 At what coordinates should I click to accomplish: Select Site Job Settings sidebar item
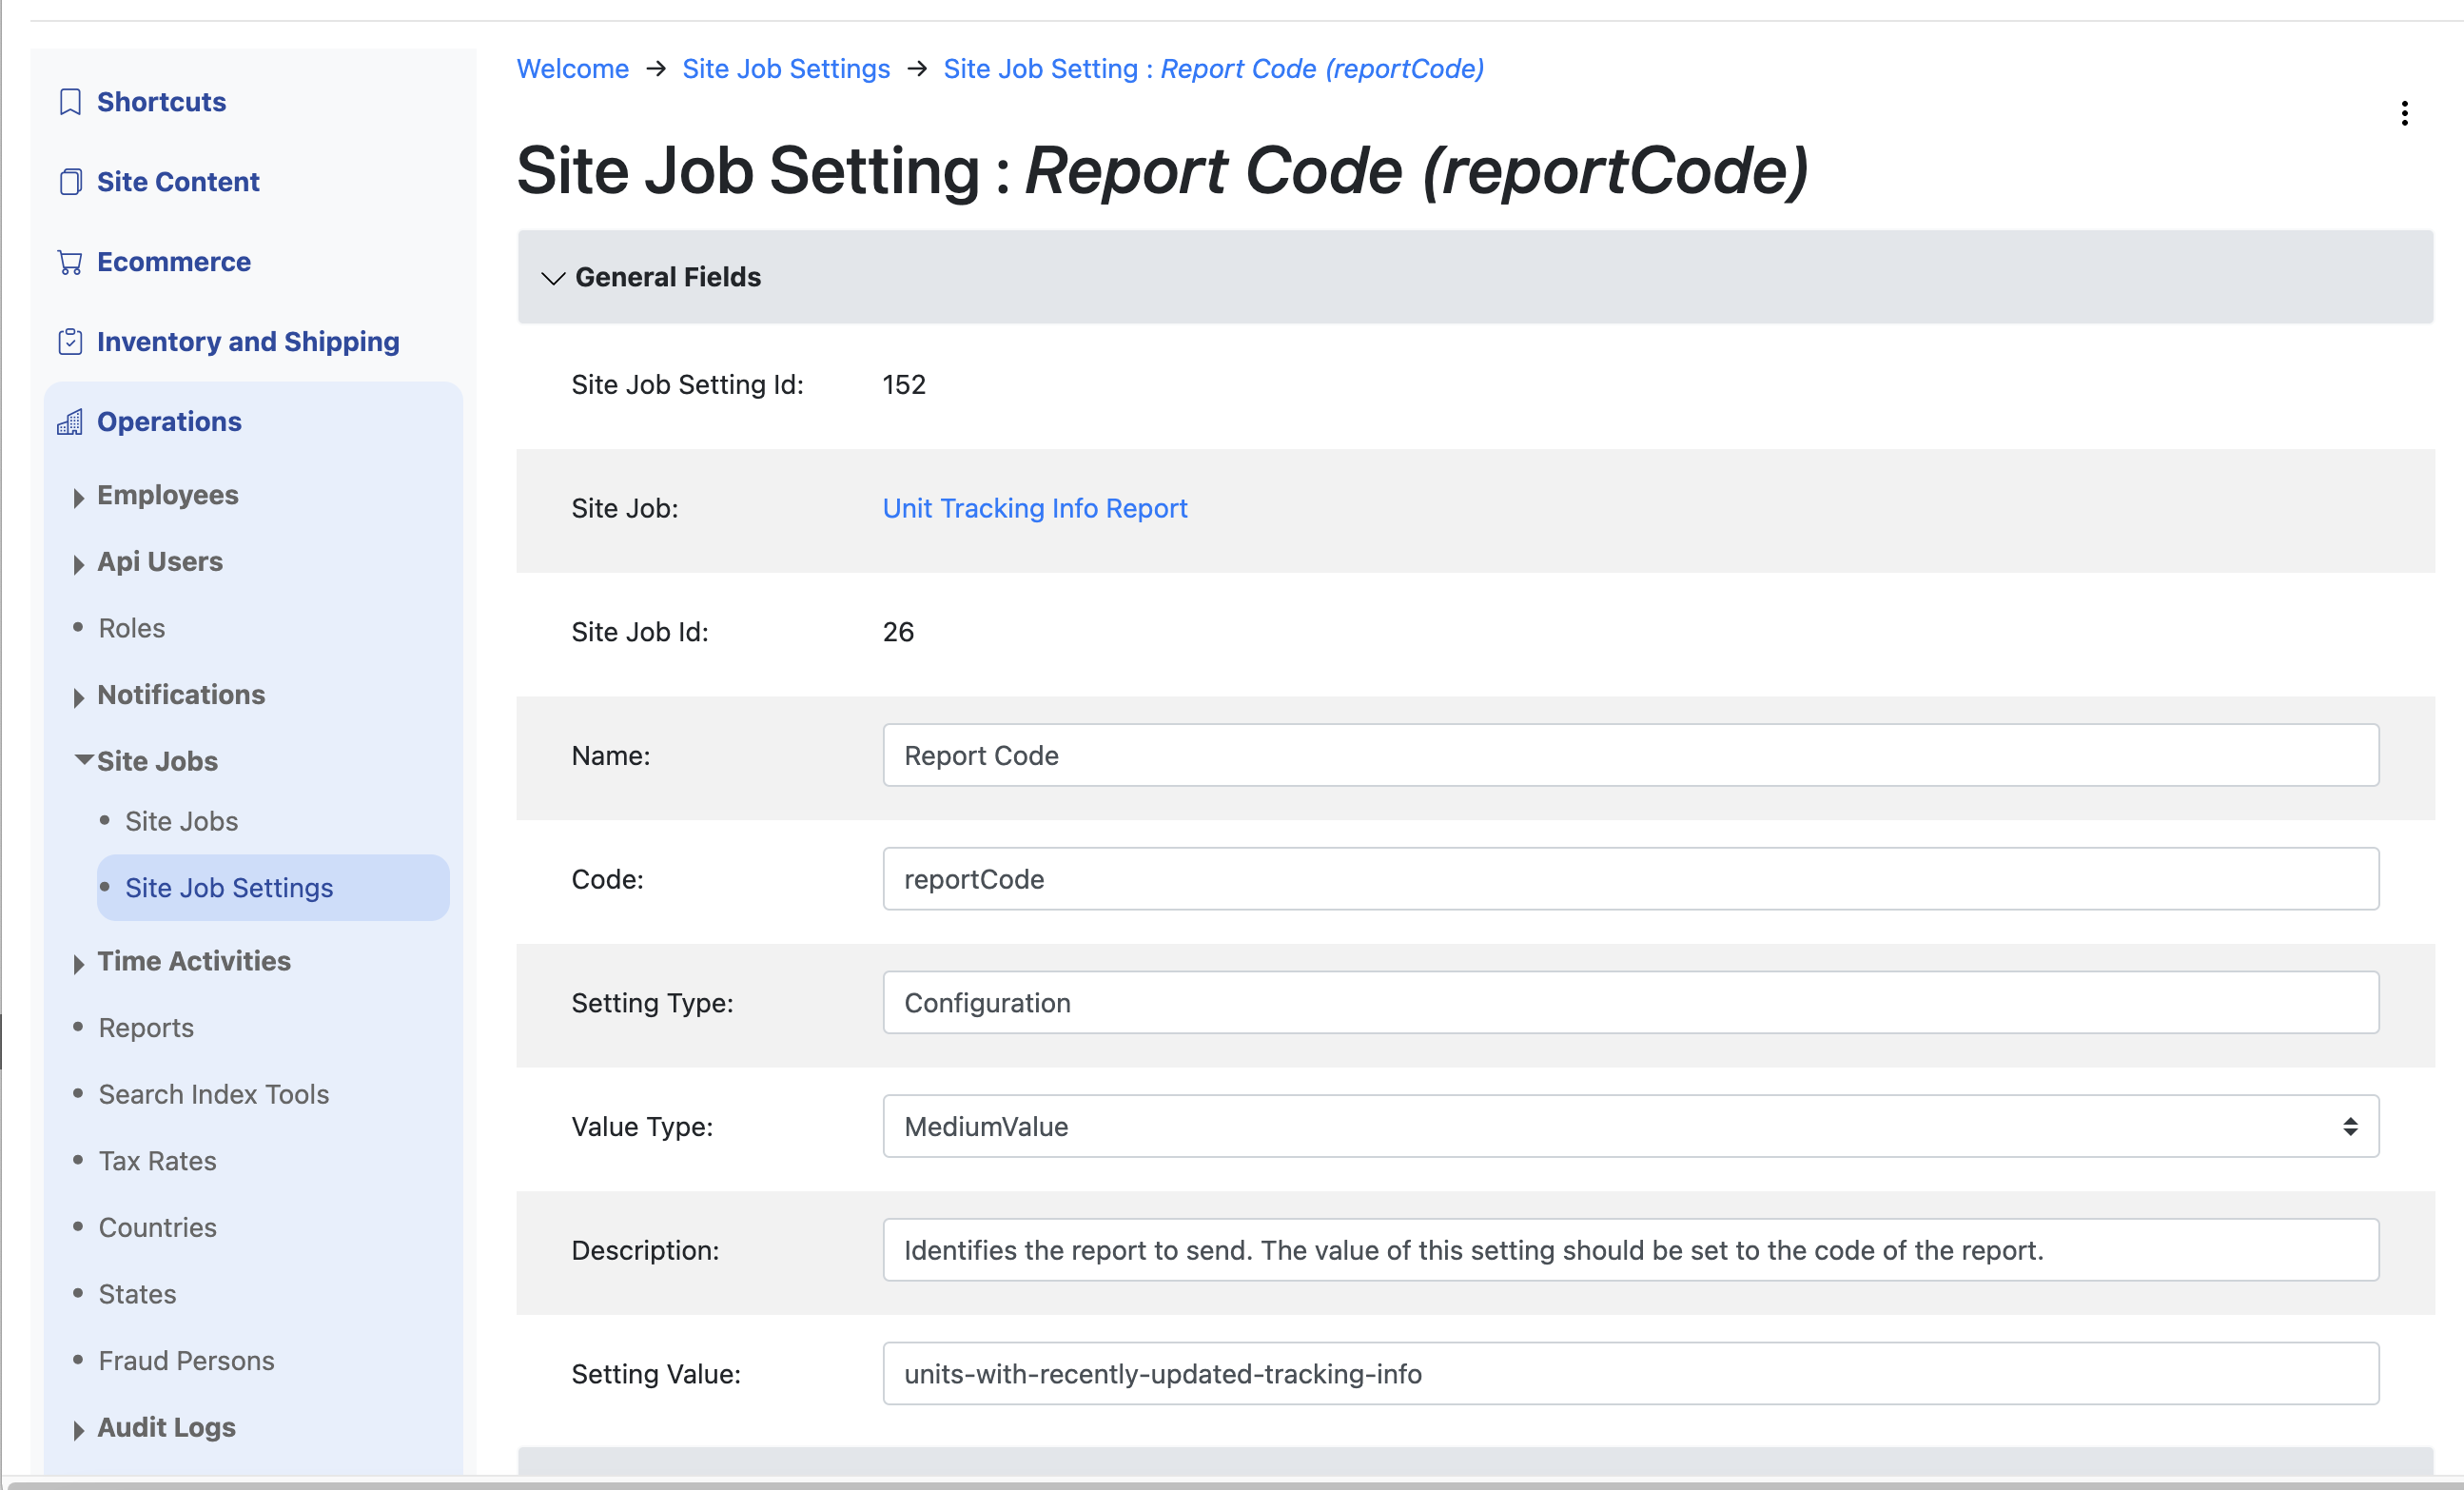tap(273, 887)
